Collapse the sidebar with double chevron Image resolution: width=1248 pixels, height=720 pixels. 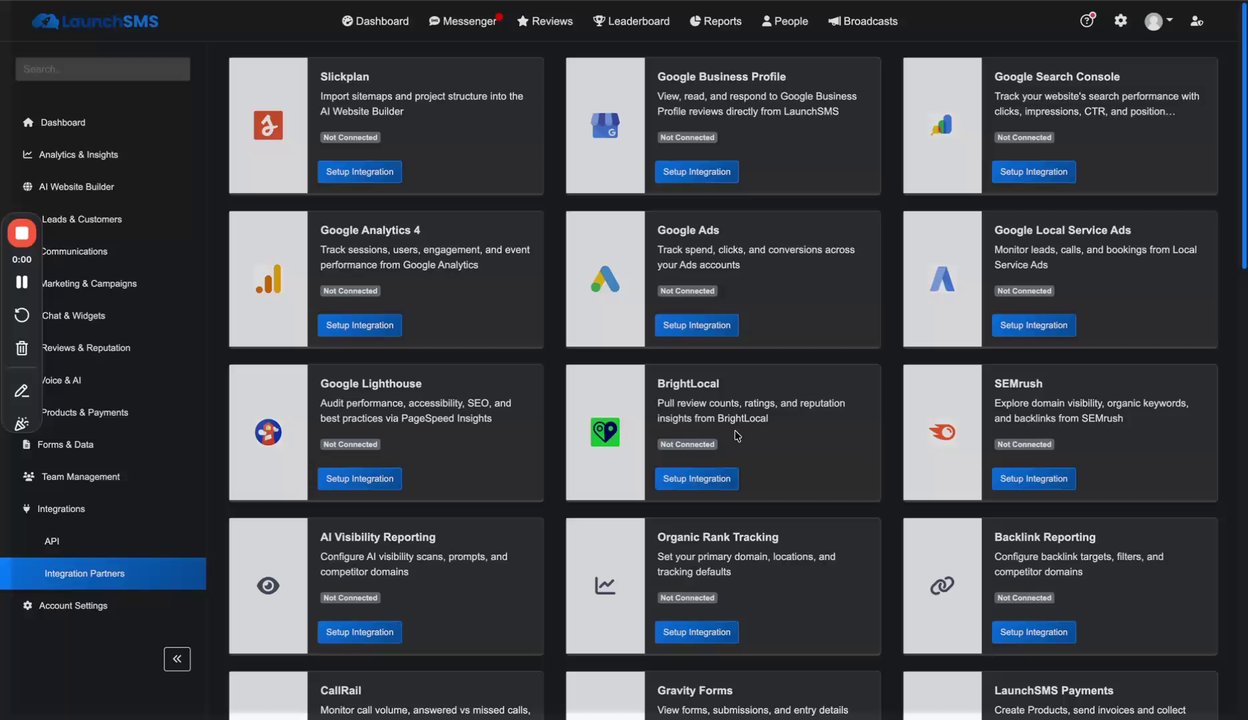(177, 658)
